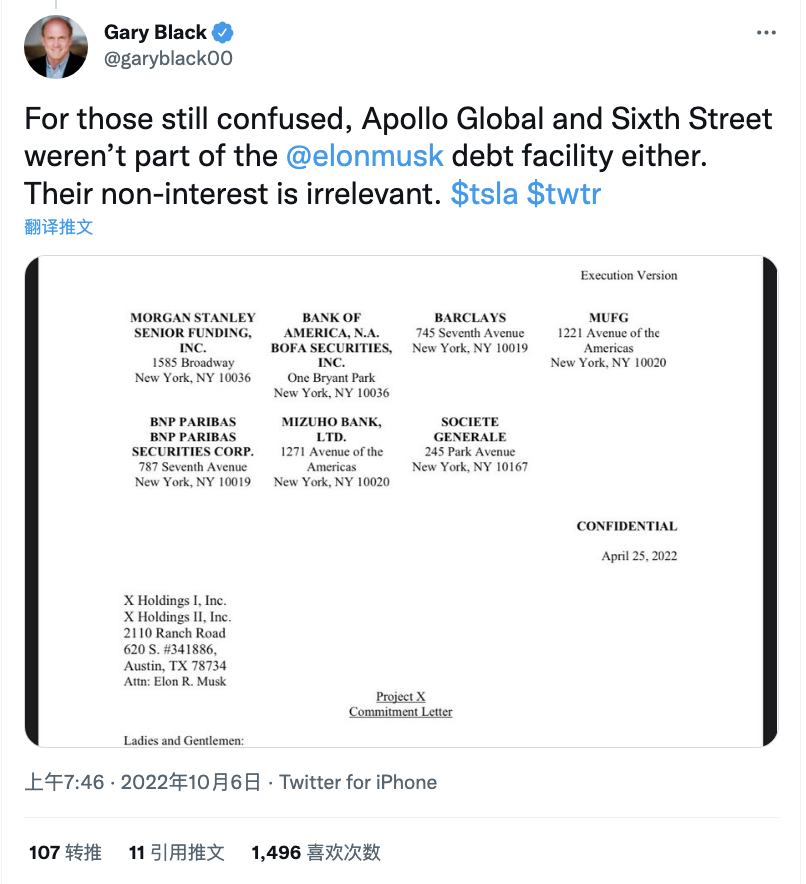Click 翻译推文 to translate the tweet

click(59, 227)
